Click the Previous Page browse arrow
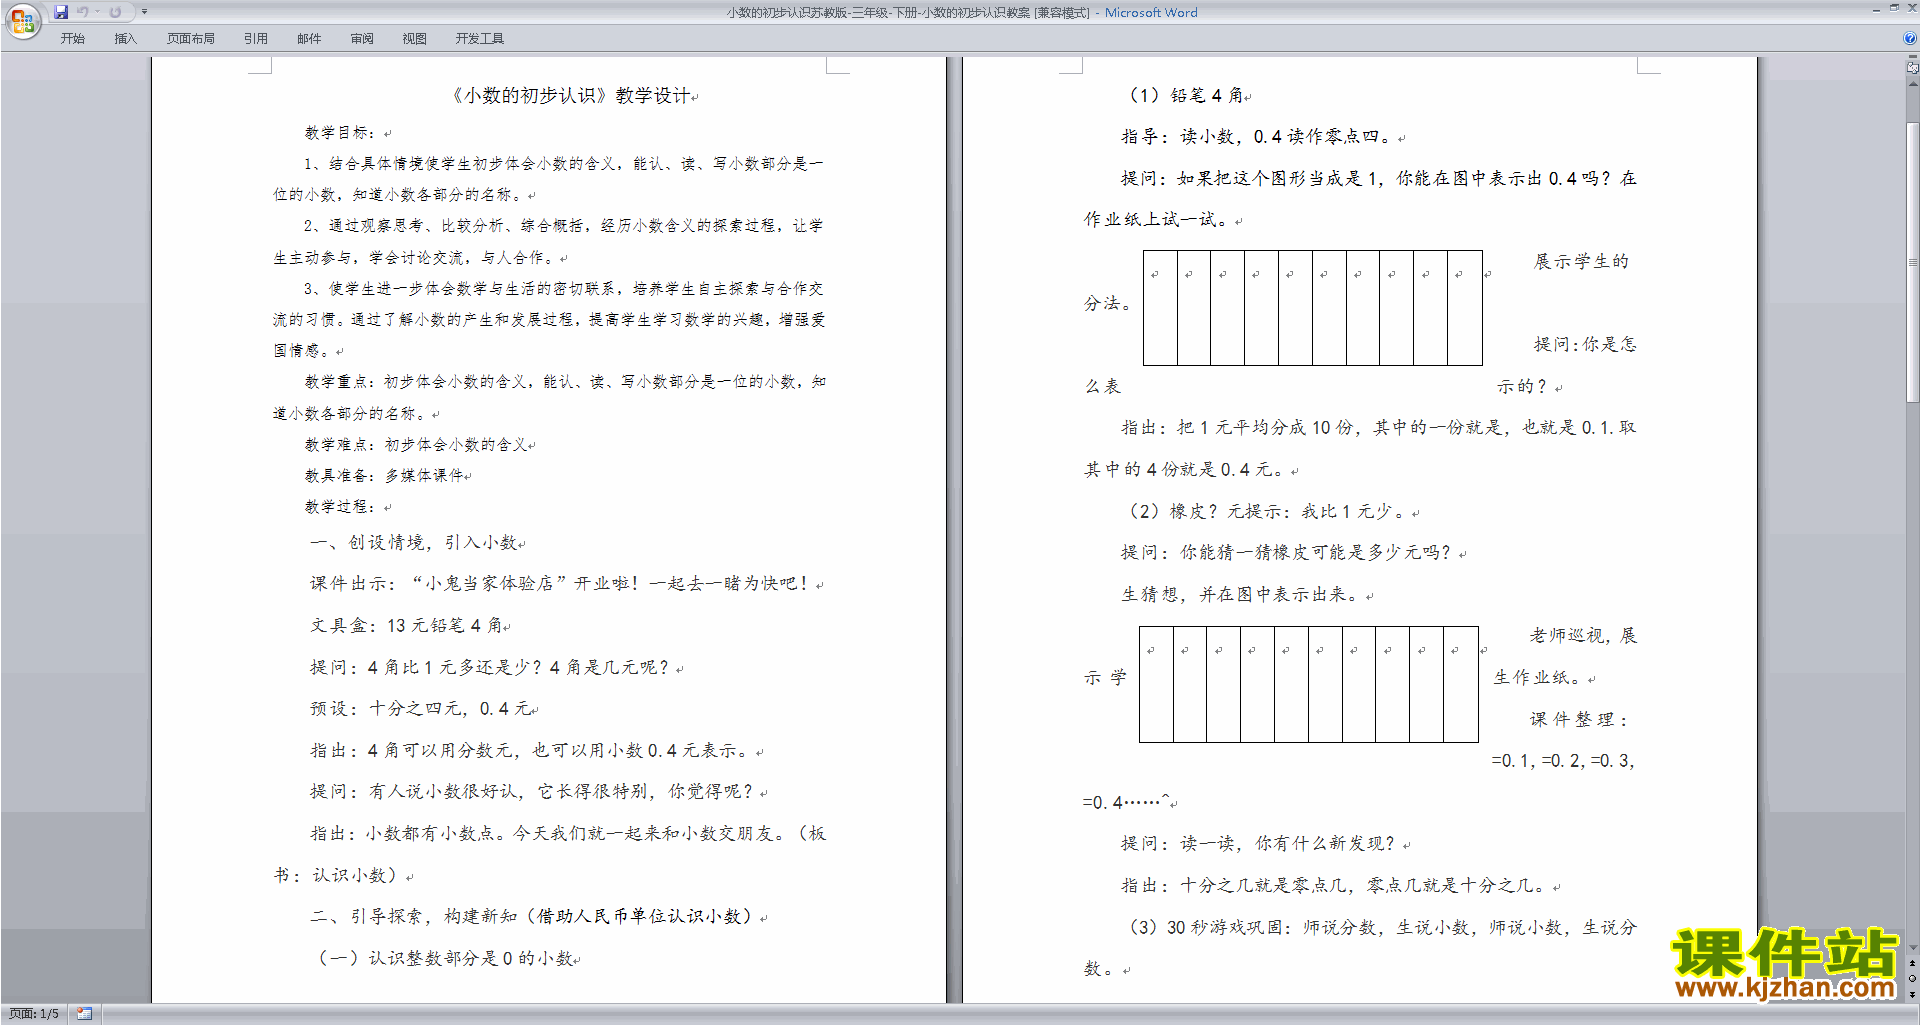The width and height of the screenshot is (1920, 1025). click(1913, 963)
